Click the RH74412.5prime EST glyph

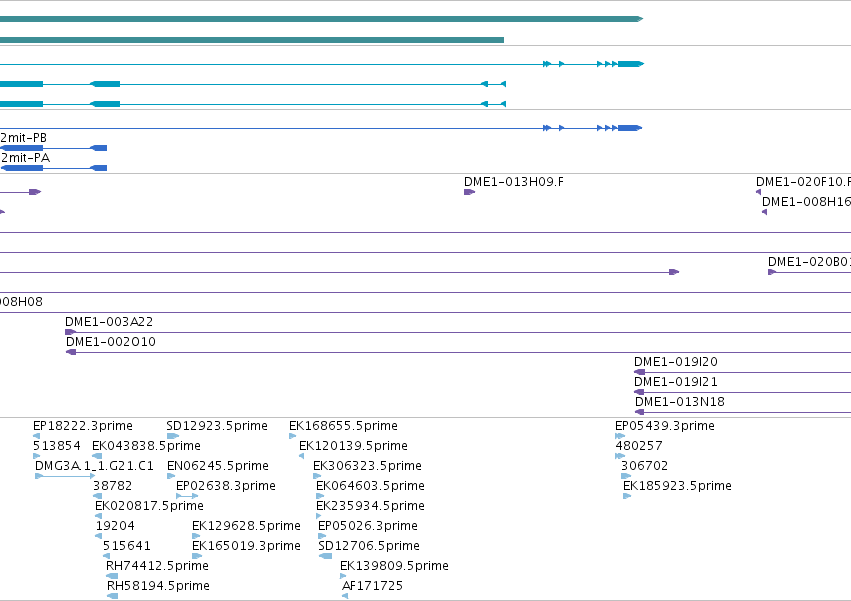point(112,576)
